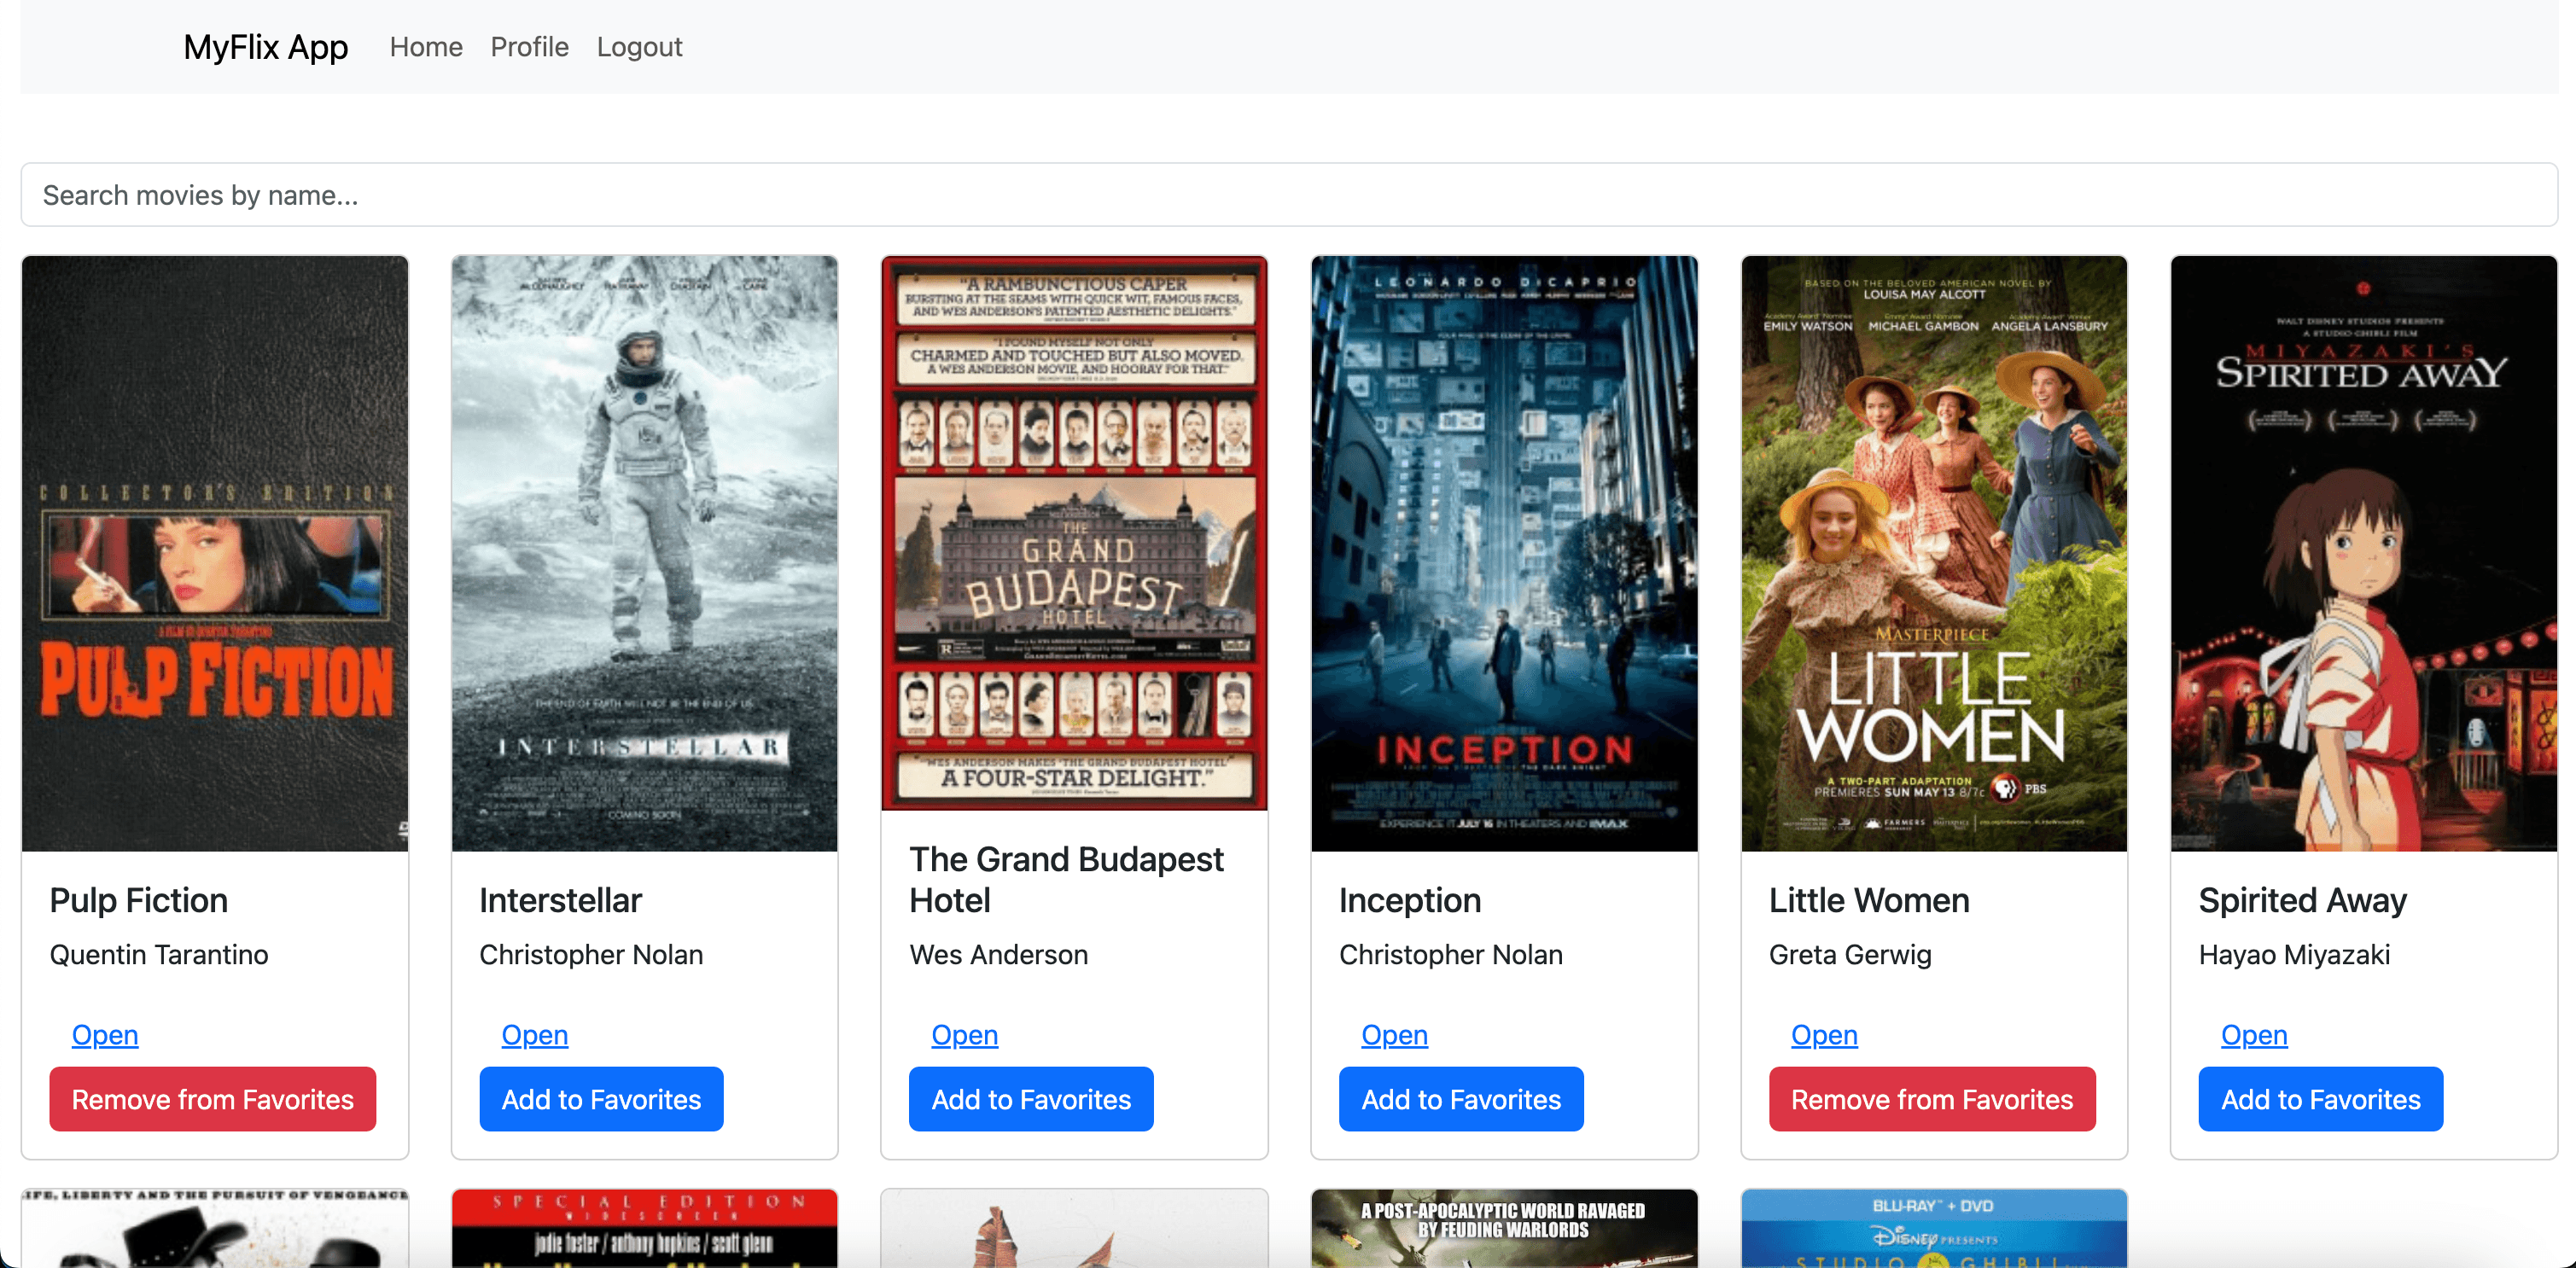Click the Little Women card title
Image resolution: width=2576 pixels, height=1268 pixels.
point(1869,900)
